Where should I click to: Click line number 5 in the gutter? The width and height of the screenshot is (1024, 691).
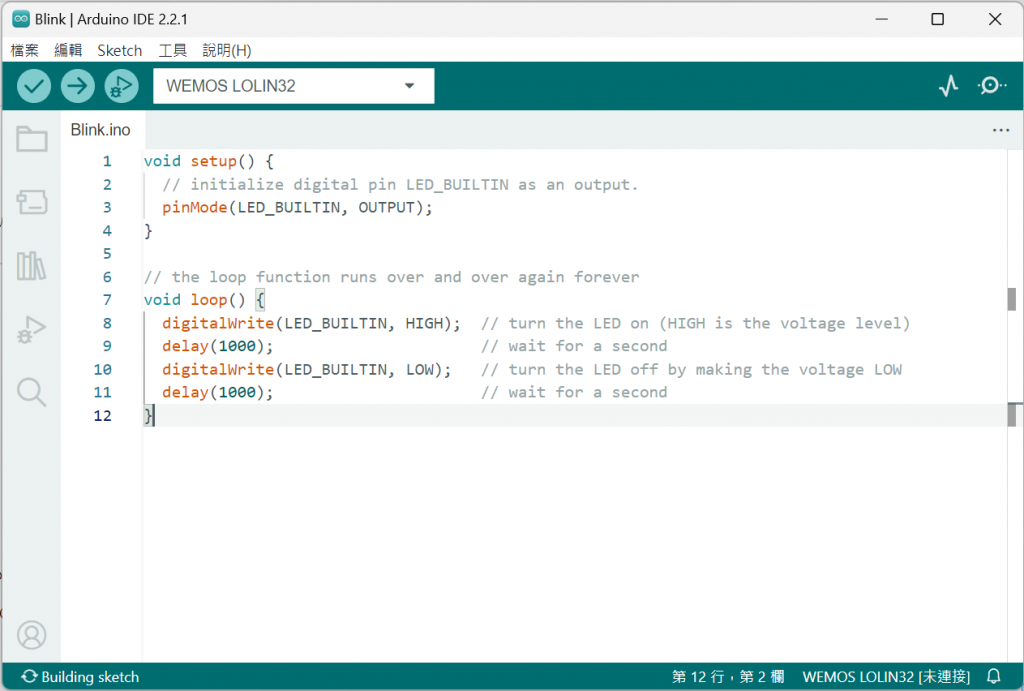[107, 253]
